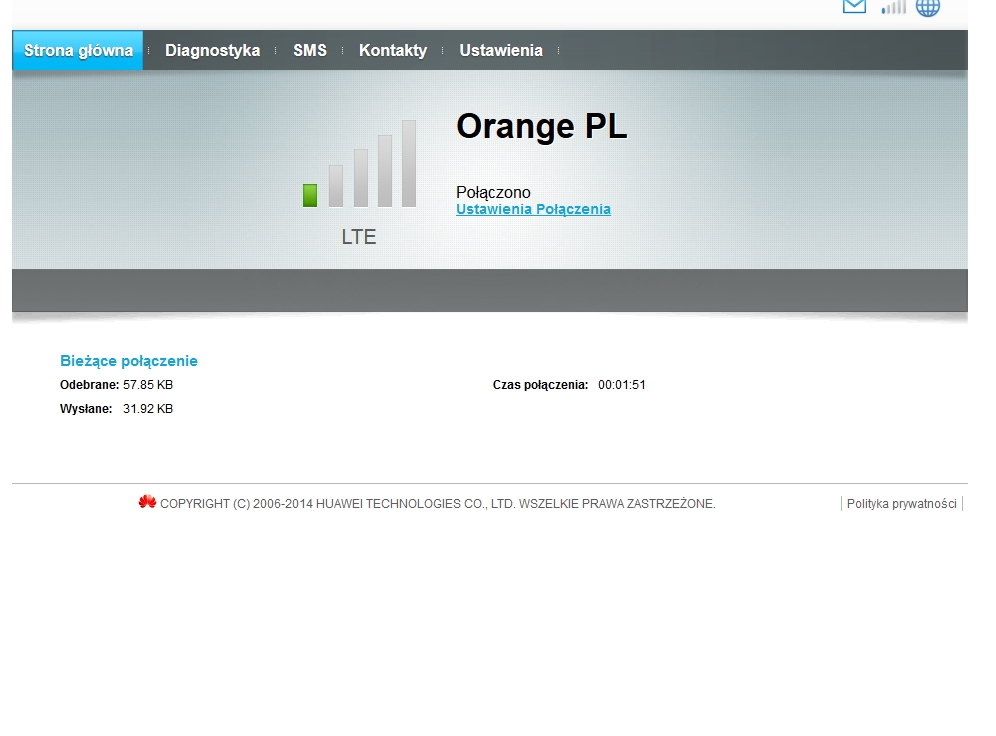Go to the SMS tab
The image size is (996, 736).
[310, 50]
